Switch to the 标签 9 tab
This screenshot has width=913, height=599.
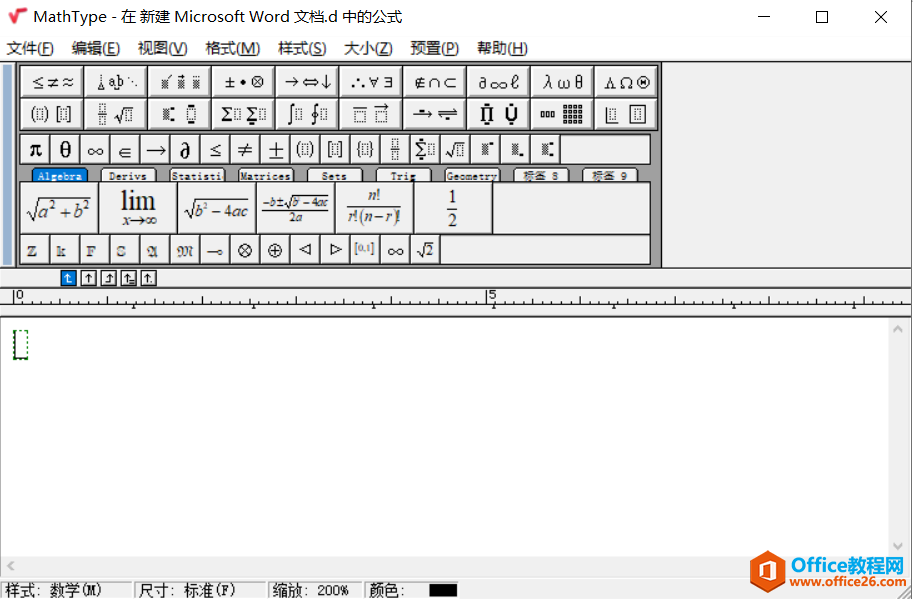point(609,175)
